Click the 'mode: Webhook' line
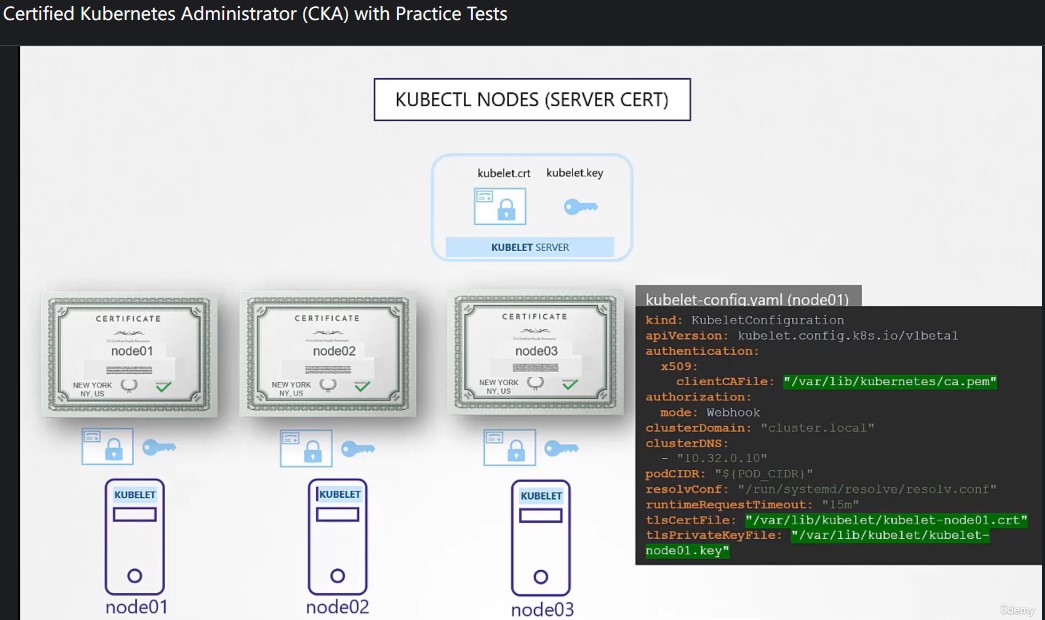 click(710, 413)
